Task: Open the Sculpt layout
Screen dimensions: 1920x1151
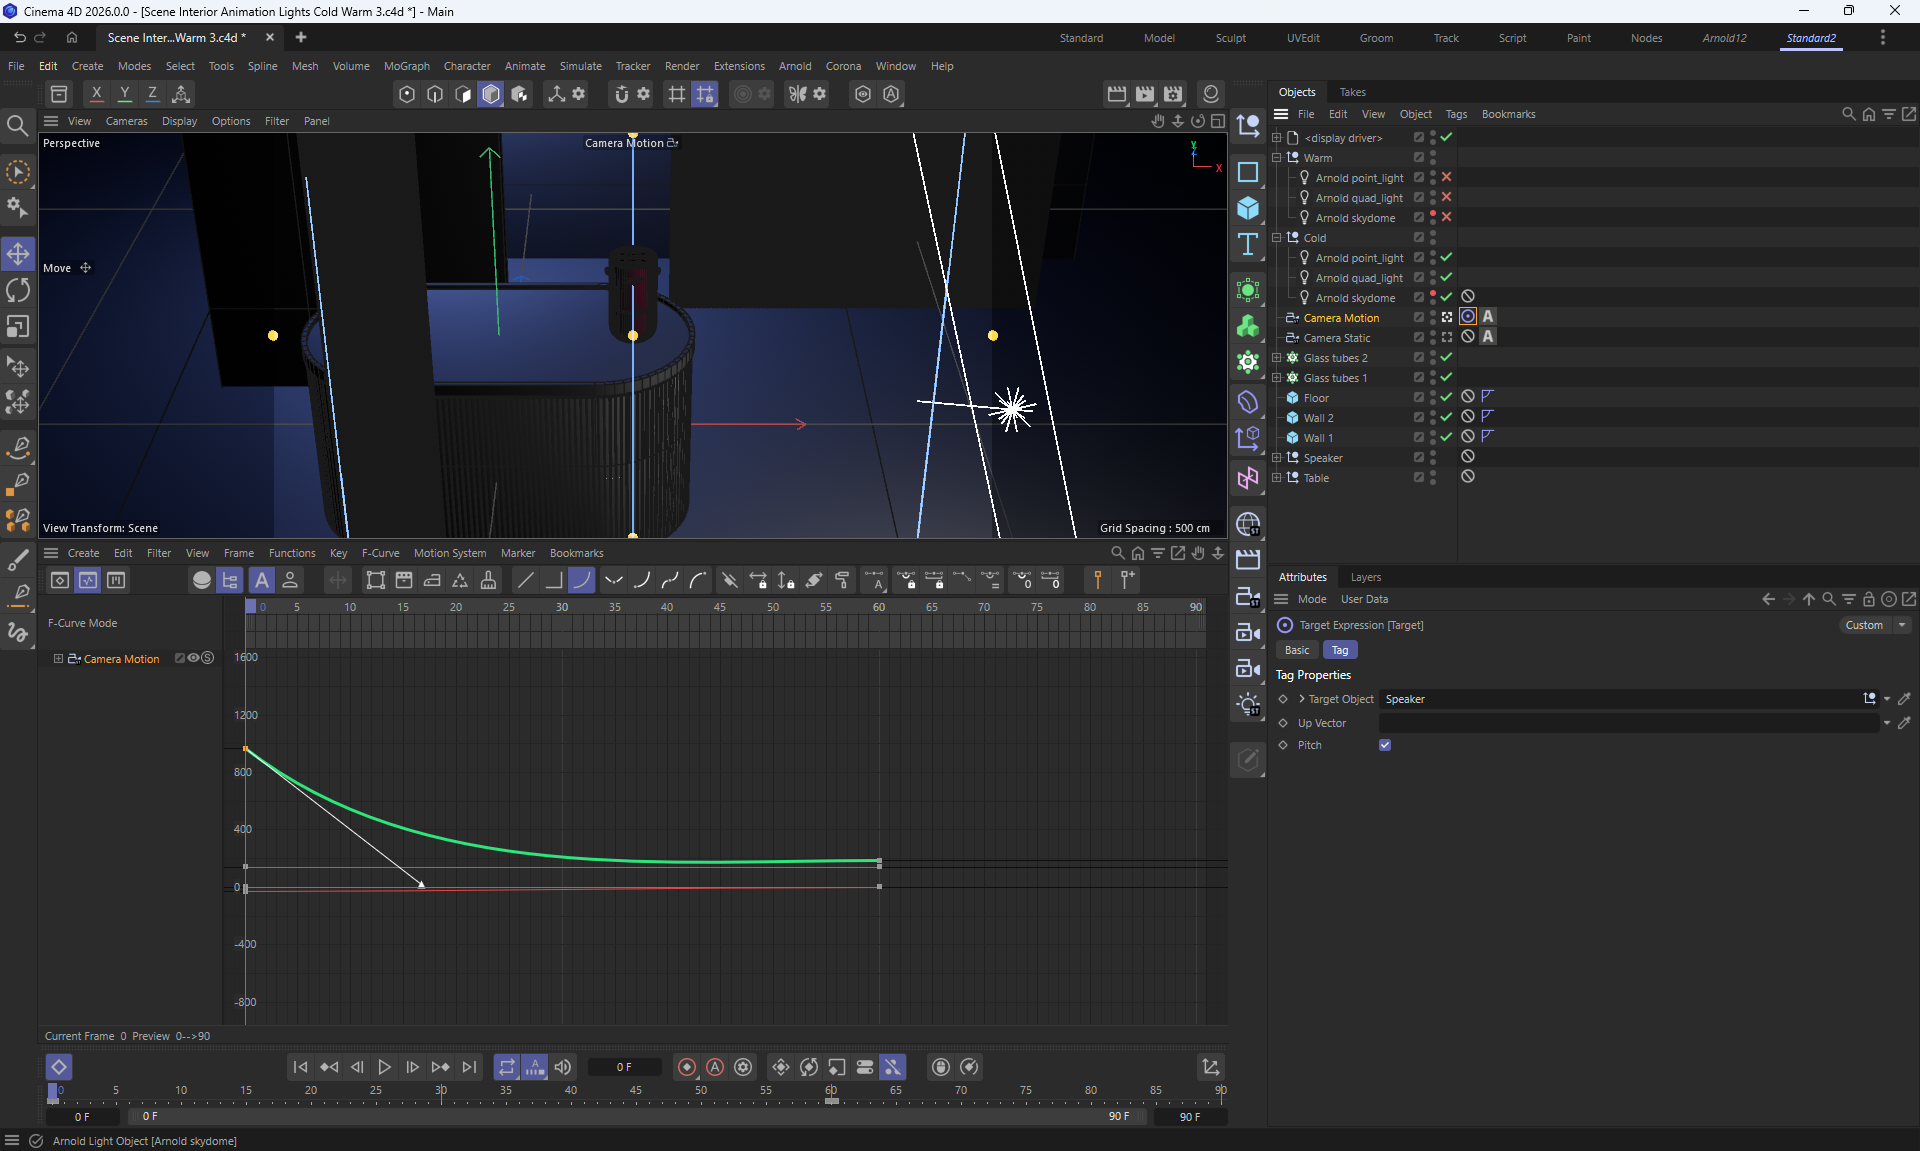Action: point(1230,38)
